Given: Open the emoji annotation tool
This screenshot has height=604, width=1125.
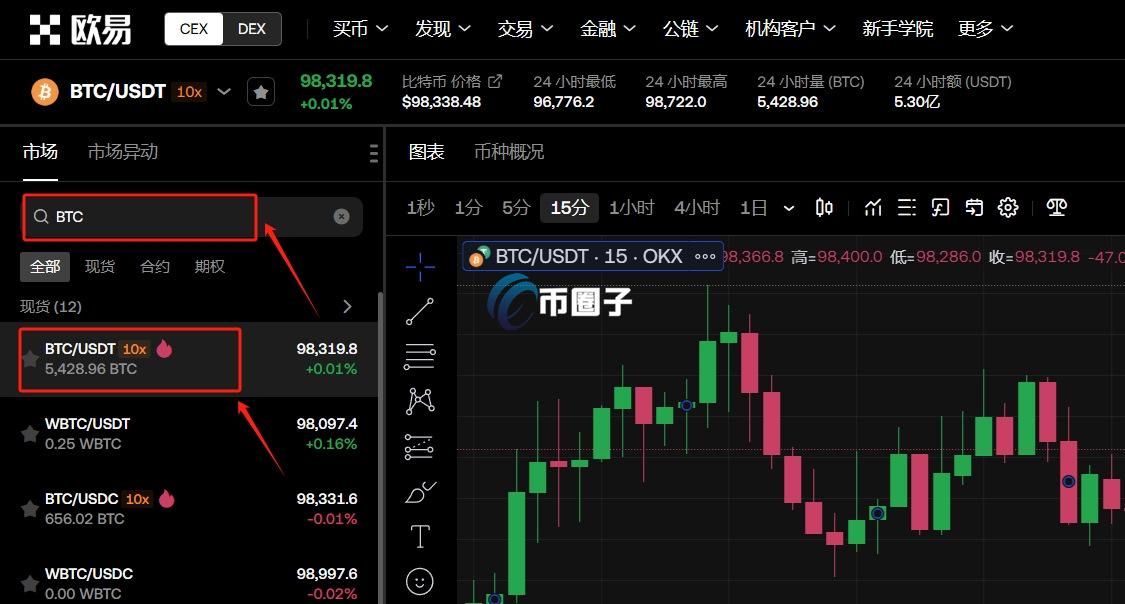Looking at the screenshot, I should pos(419,581).
